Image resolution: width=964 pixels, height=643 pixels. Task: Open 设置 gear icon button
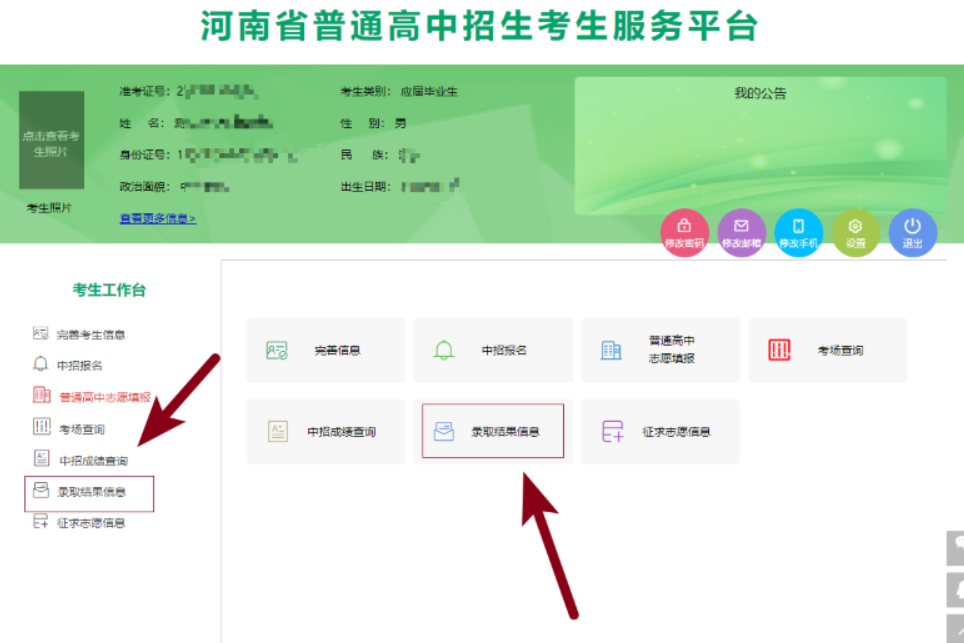[x=855, y=232]
